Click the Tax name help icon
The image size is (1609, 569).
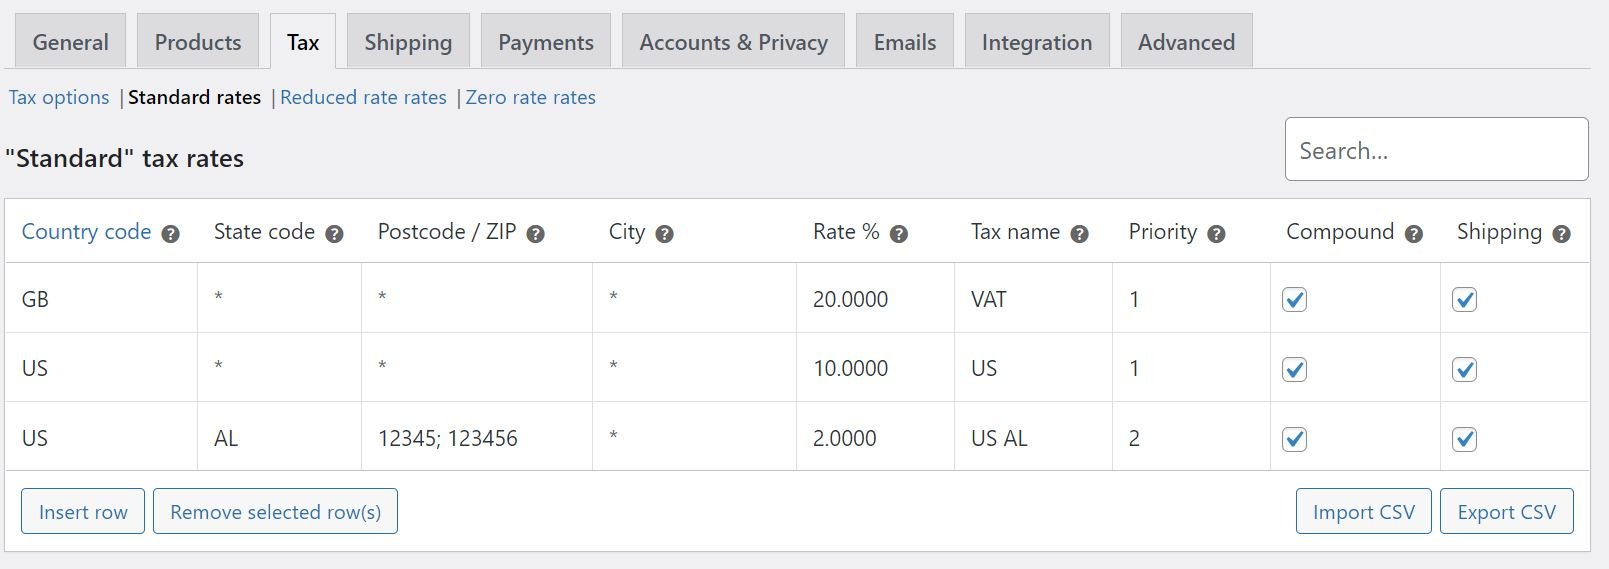click(x=1080, y=234)
